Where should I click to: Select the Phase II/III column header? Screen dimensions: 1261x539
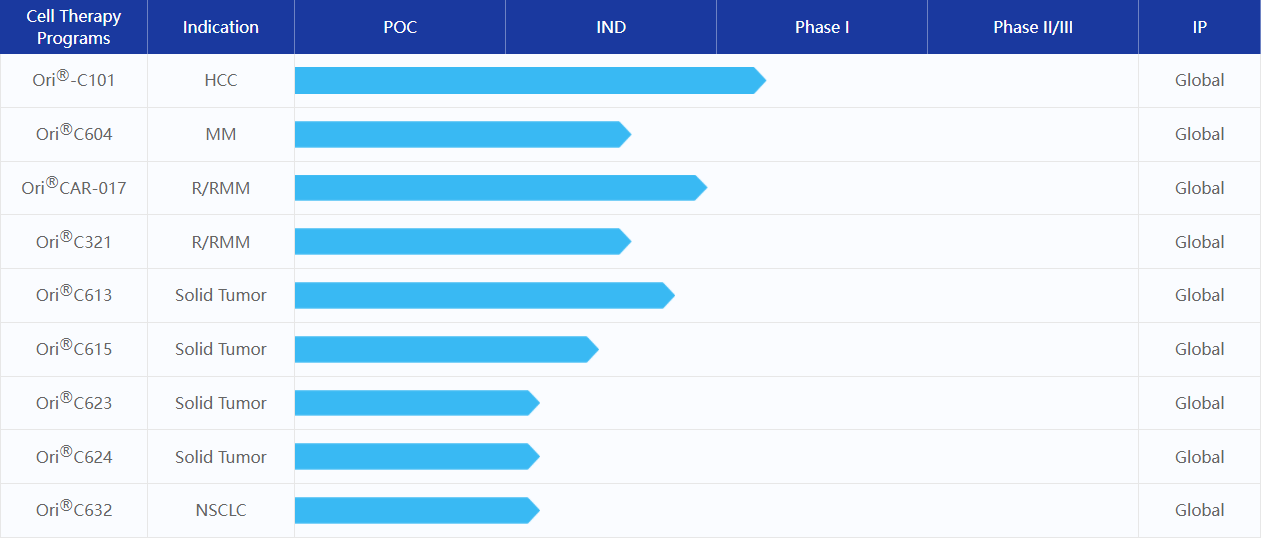click(x=1033, y=27)
